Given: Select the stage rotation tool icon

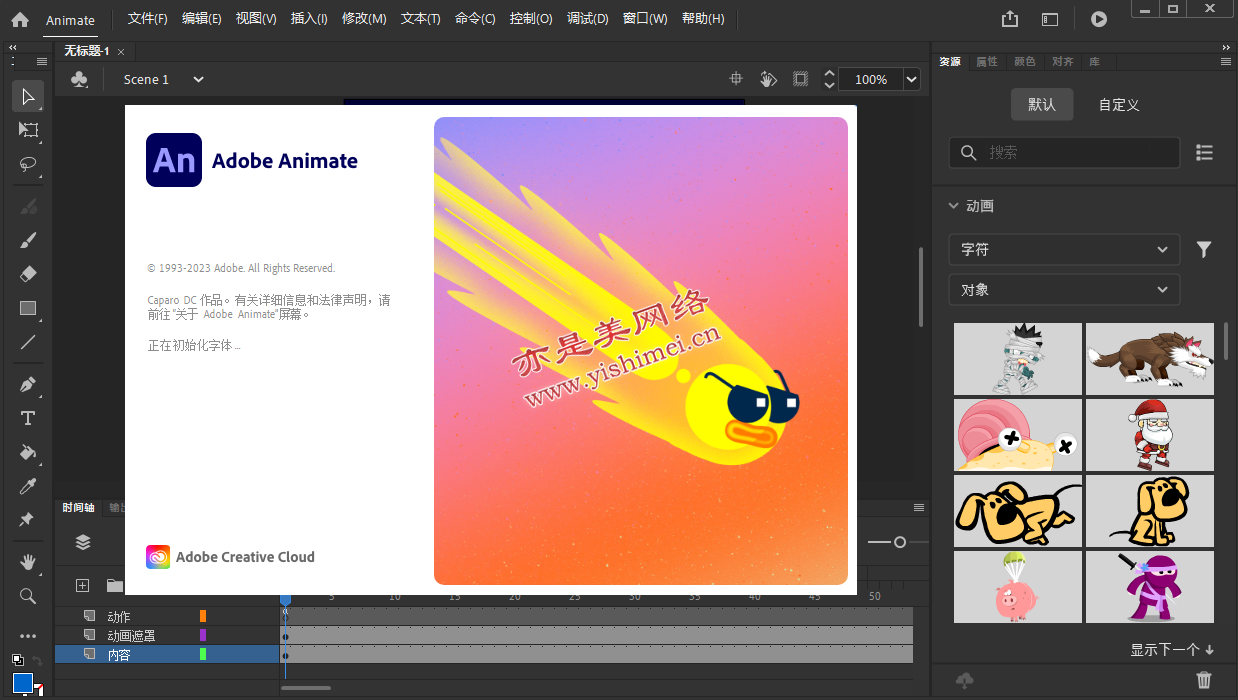Looking at the screenshot, I should 768,79.
